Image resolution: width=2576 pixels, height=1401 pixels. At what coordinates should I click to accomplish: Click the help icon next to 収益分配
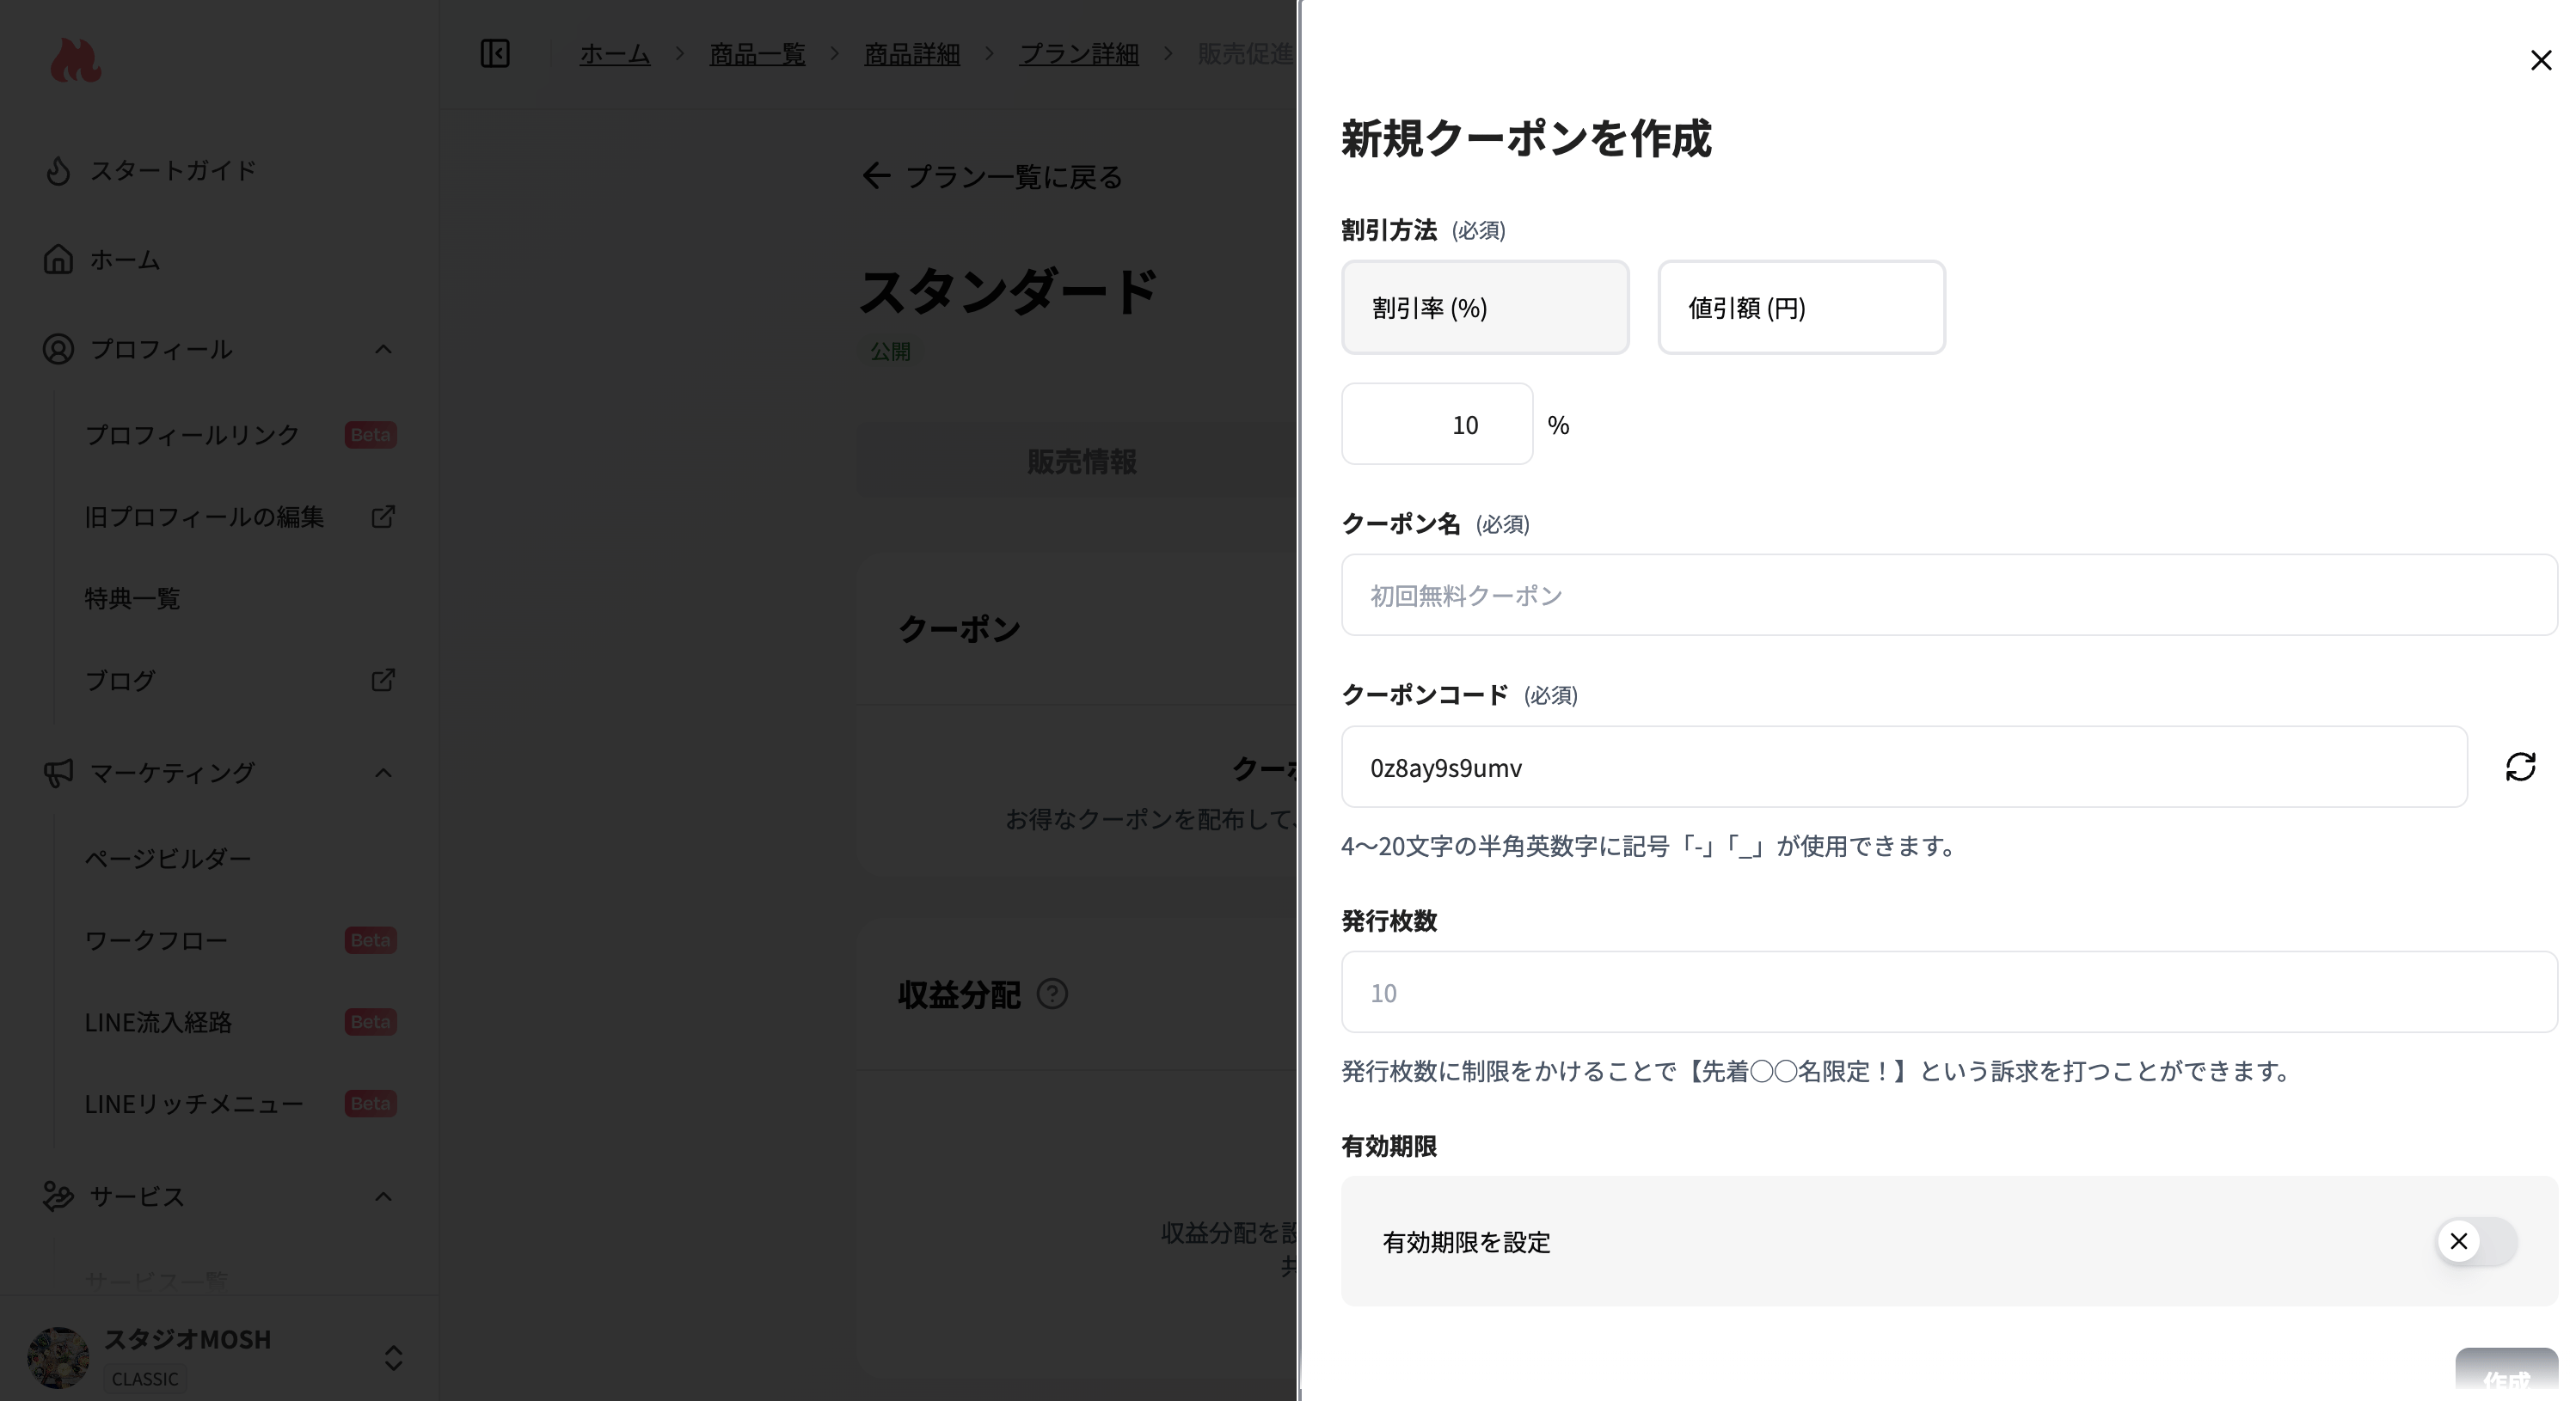point(1052,994)
